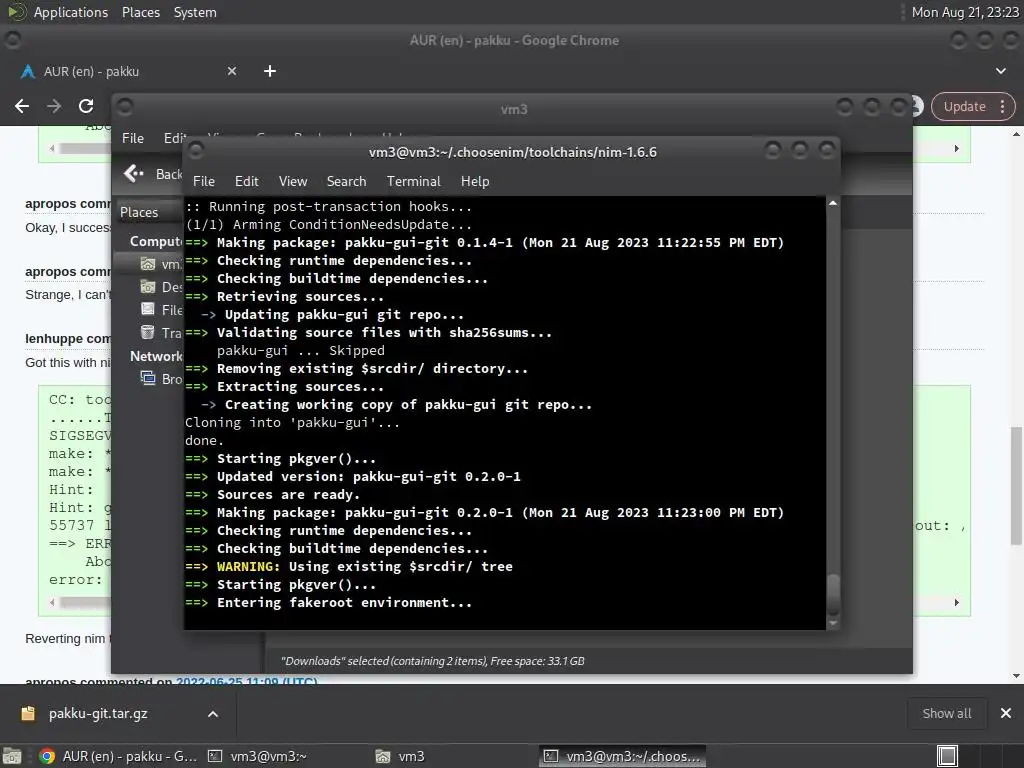Click right arrow of lower code block scrollbar
The width and height of the screenshot is (1024, 768).
[x=957, y=602]
